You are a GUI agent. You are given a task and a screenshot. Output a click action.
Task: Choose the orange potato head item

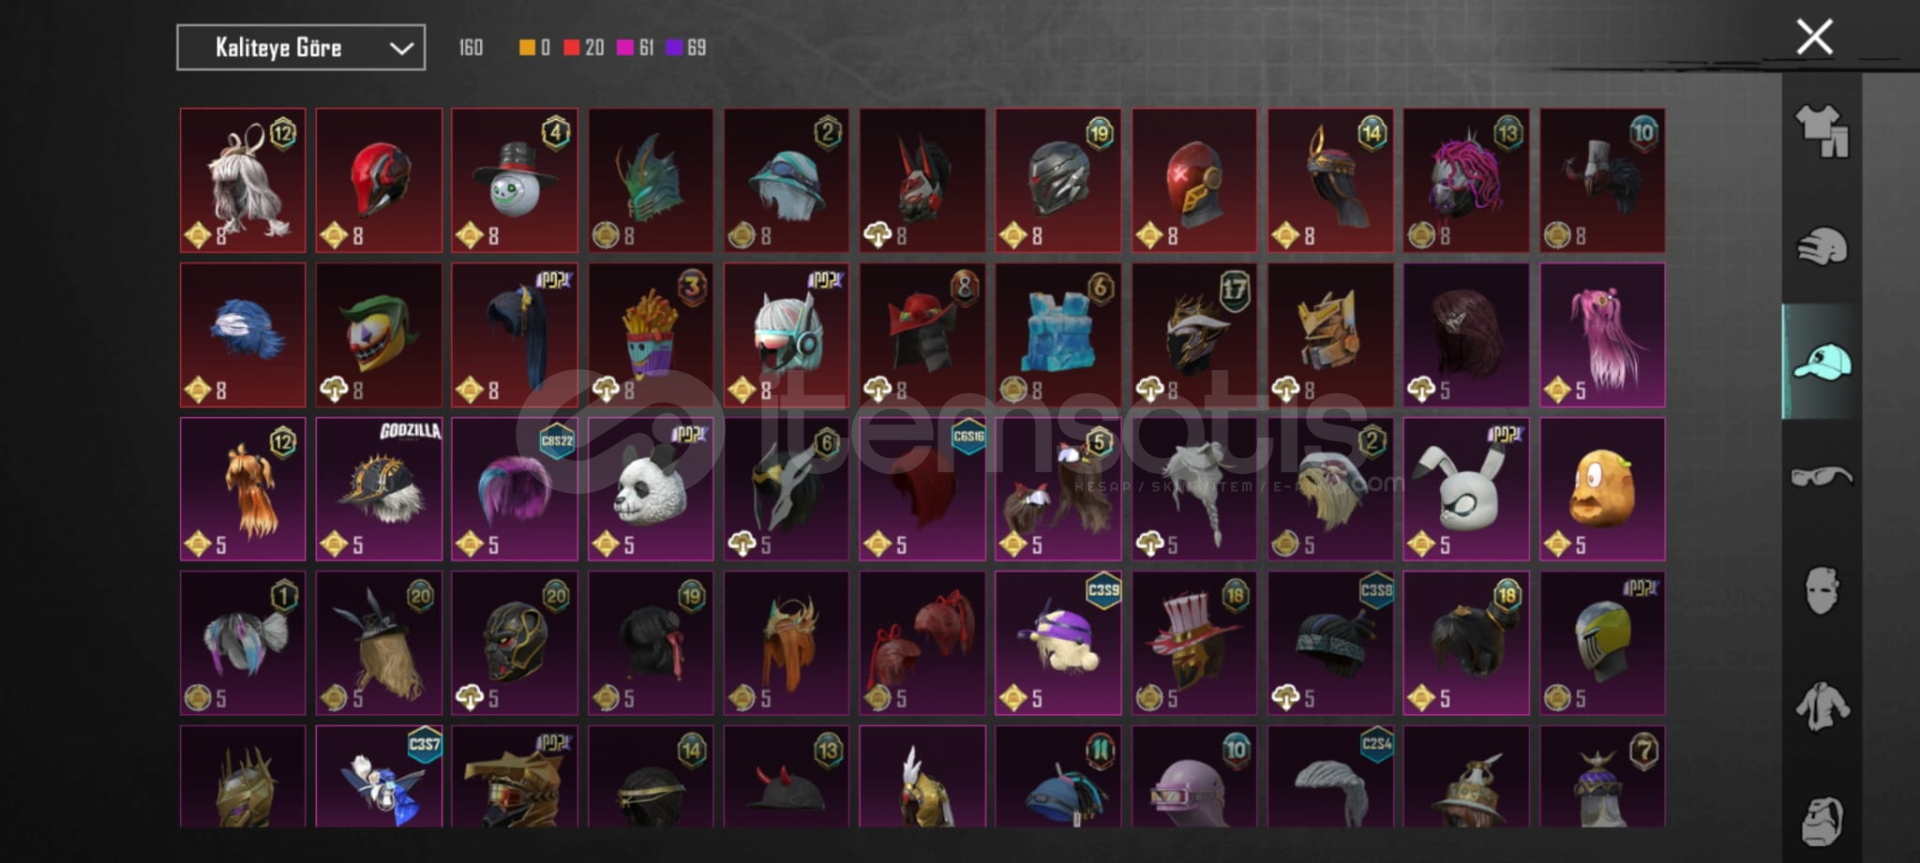(x=1602, y=489)
